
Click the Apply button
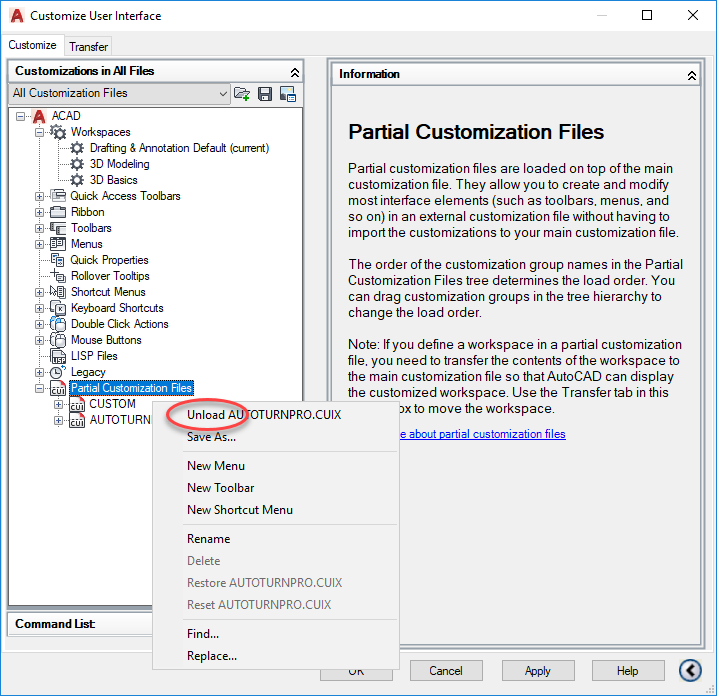click(538, 671)
